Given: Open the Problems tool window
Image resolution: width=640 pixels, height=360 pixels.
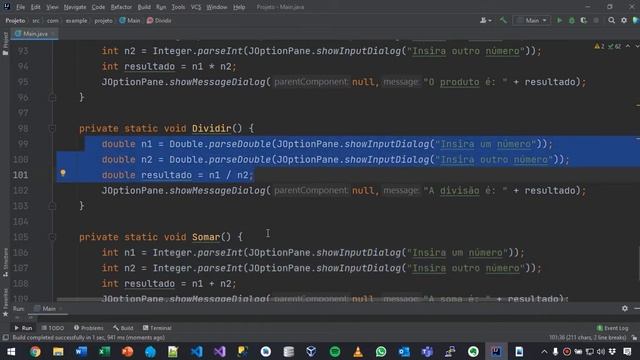Looking at the screenshot, I should [x=89, y=328].
